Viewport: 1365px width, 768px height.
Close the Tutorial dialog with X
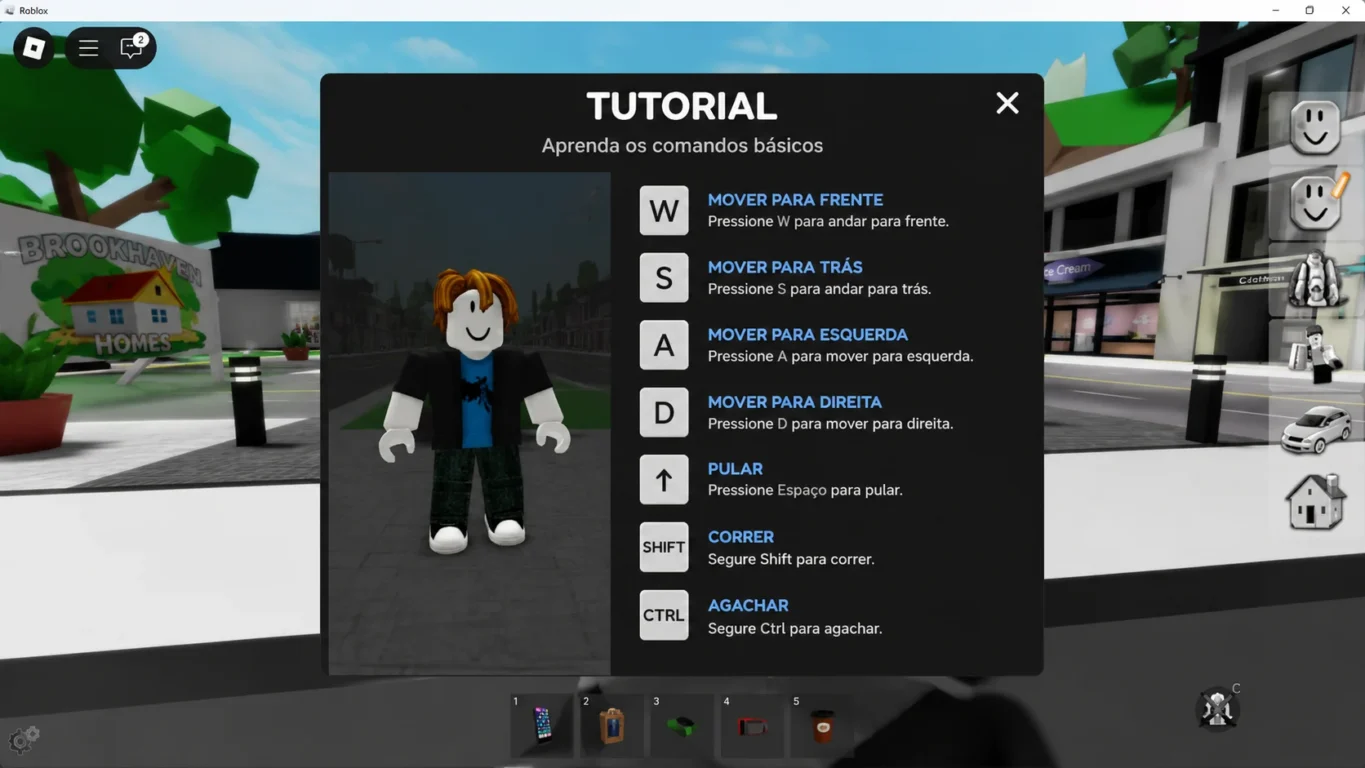pyautogui.click(x=1007, y=103)
